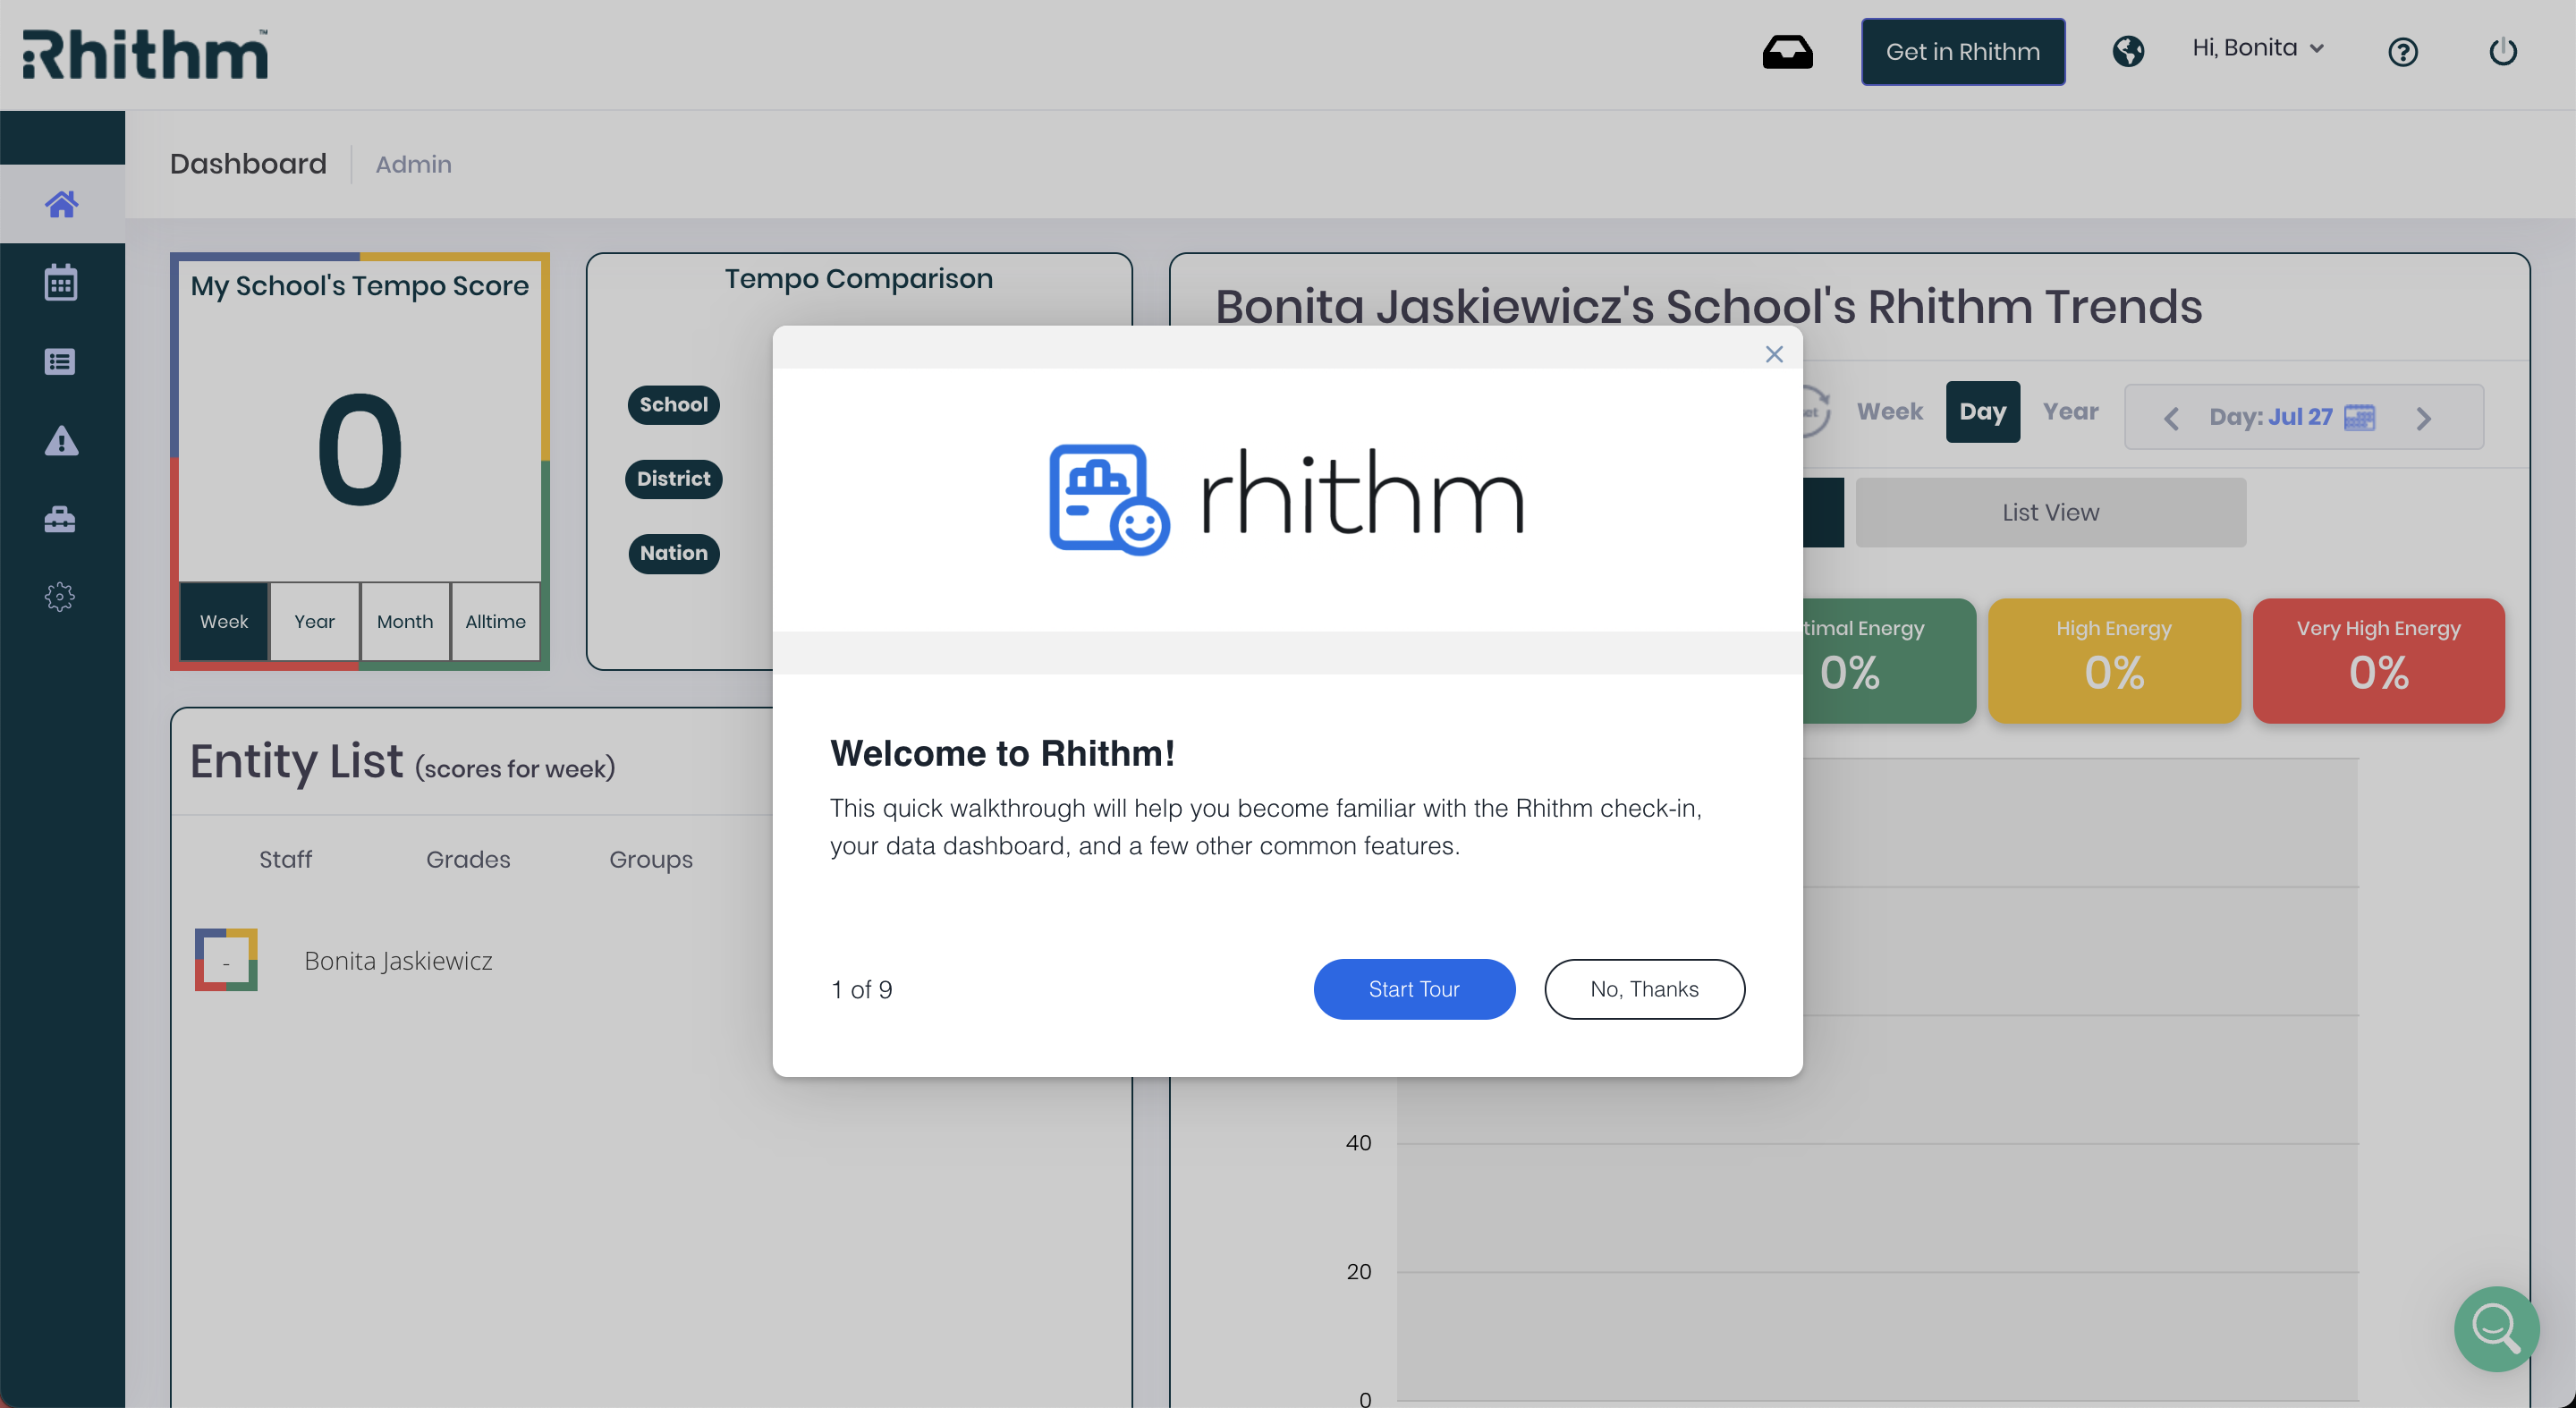Click the rhithm logo inside the dialog
This screenshot has width=2576, height=1408.
click(x=1287, y=499)
